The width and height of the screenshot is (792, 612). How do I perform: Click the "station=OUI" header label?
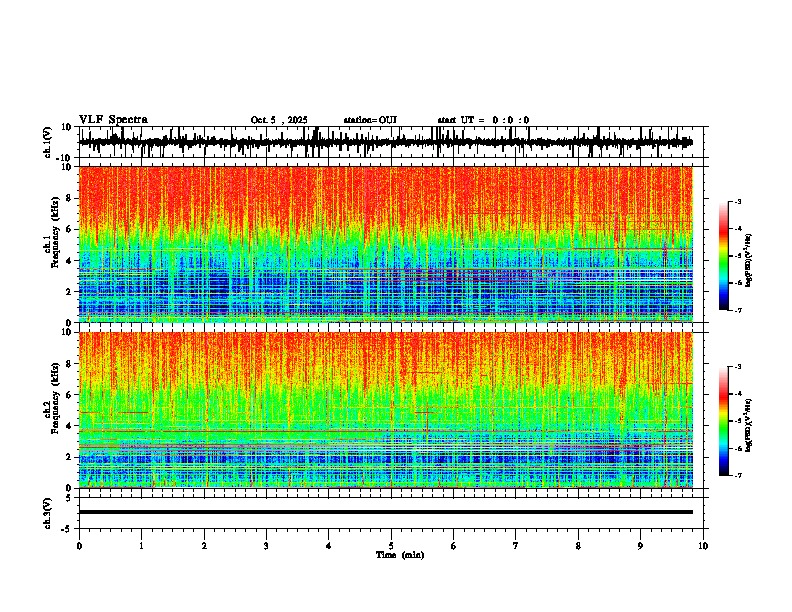click(x=370, y=120)
